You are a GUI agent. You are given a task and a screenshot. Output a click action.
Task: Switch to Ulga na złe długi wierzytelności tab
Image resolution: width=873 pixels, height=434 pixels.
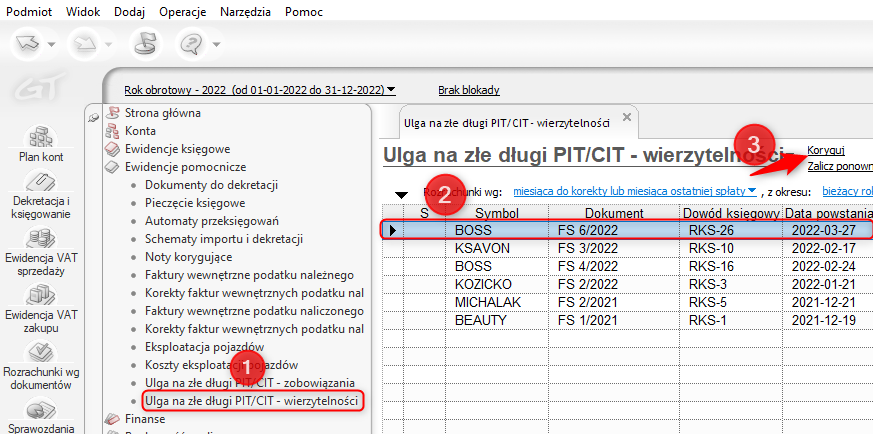pyautogui.click(x=506, y=124)
